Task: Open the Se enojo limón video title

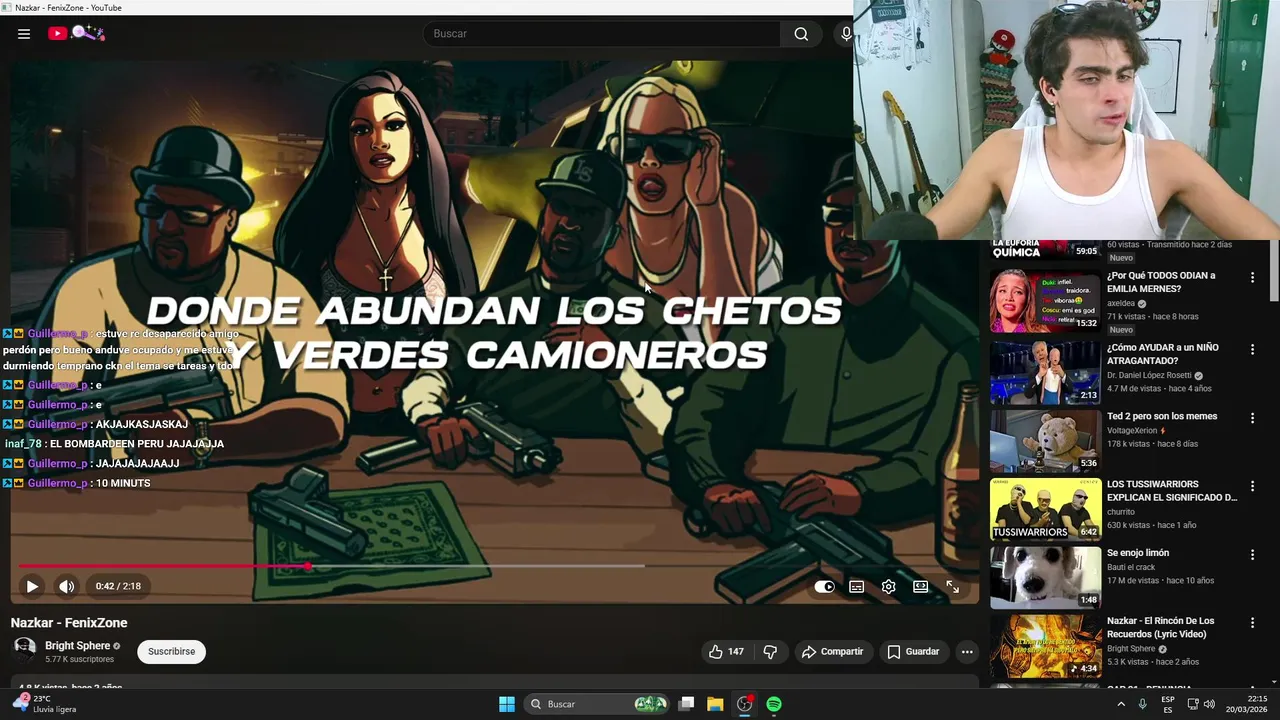Action: [x=1138, y=553]
